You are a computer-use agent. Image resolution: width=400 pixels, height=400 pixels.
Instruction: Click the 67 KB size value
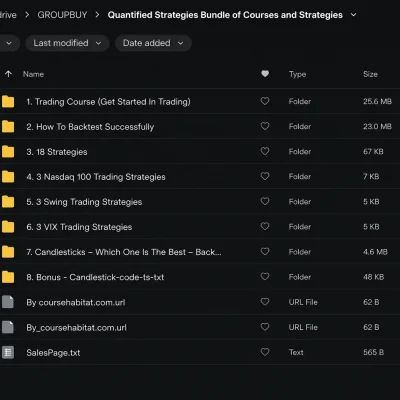point(373,152)
